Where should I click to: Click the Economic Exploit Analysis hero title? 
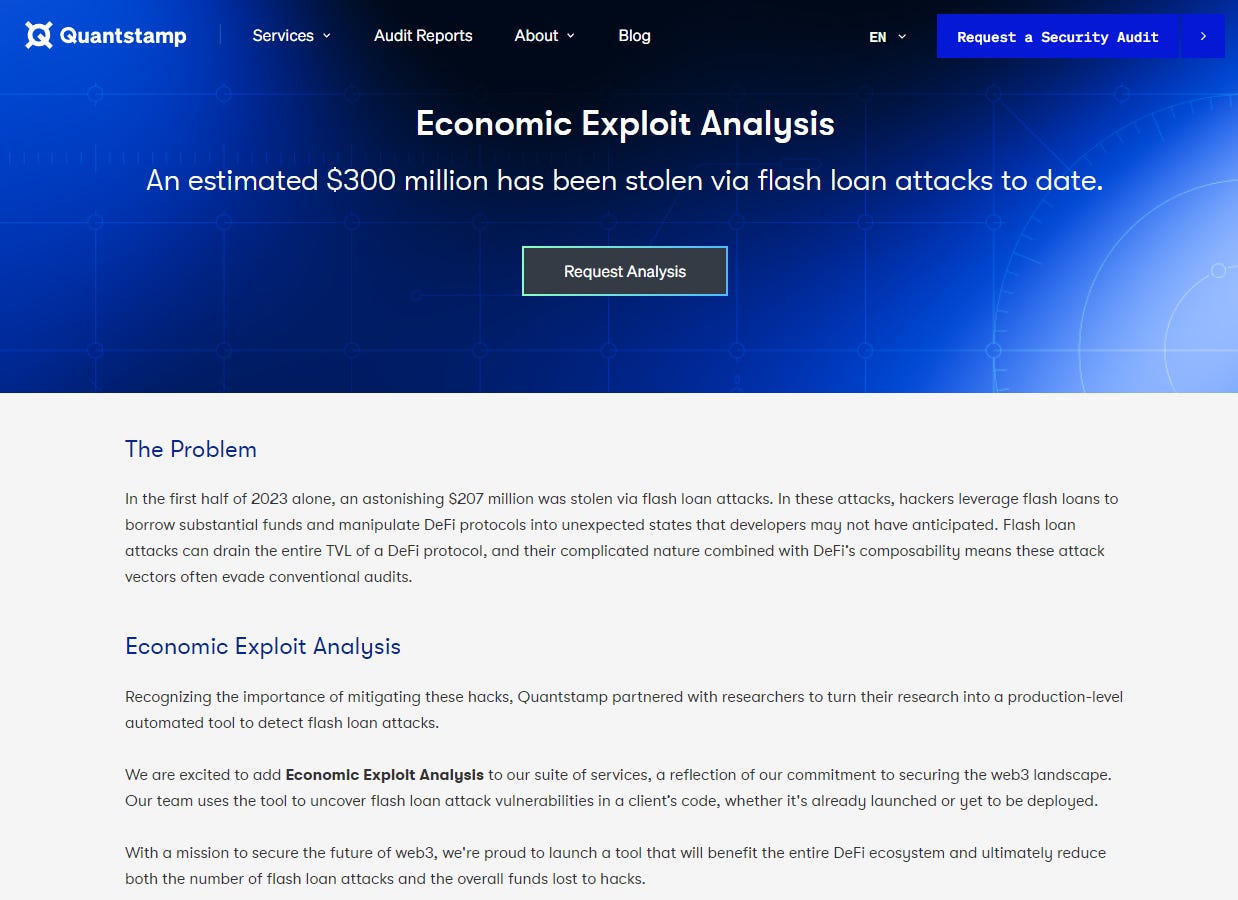pyautogui.click(x=625, y=124)
